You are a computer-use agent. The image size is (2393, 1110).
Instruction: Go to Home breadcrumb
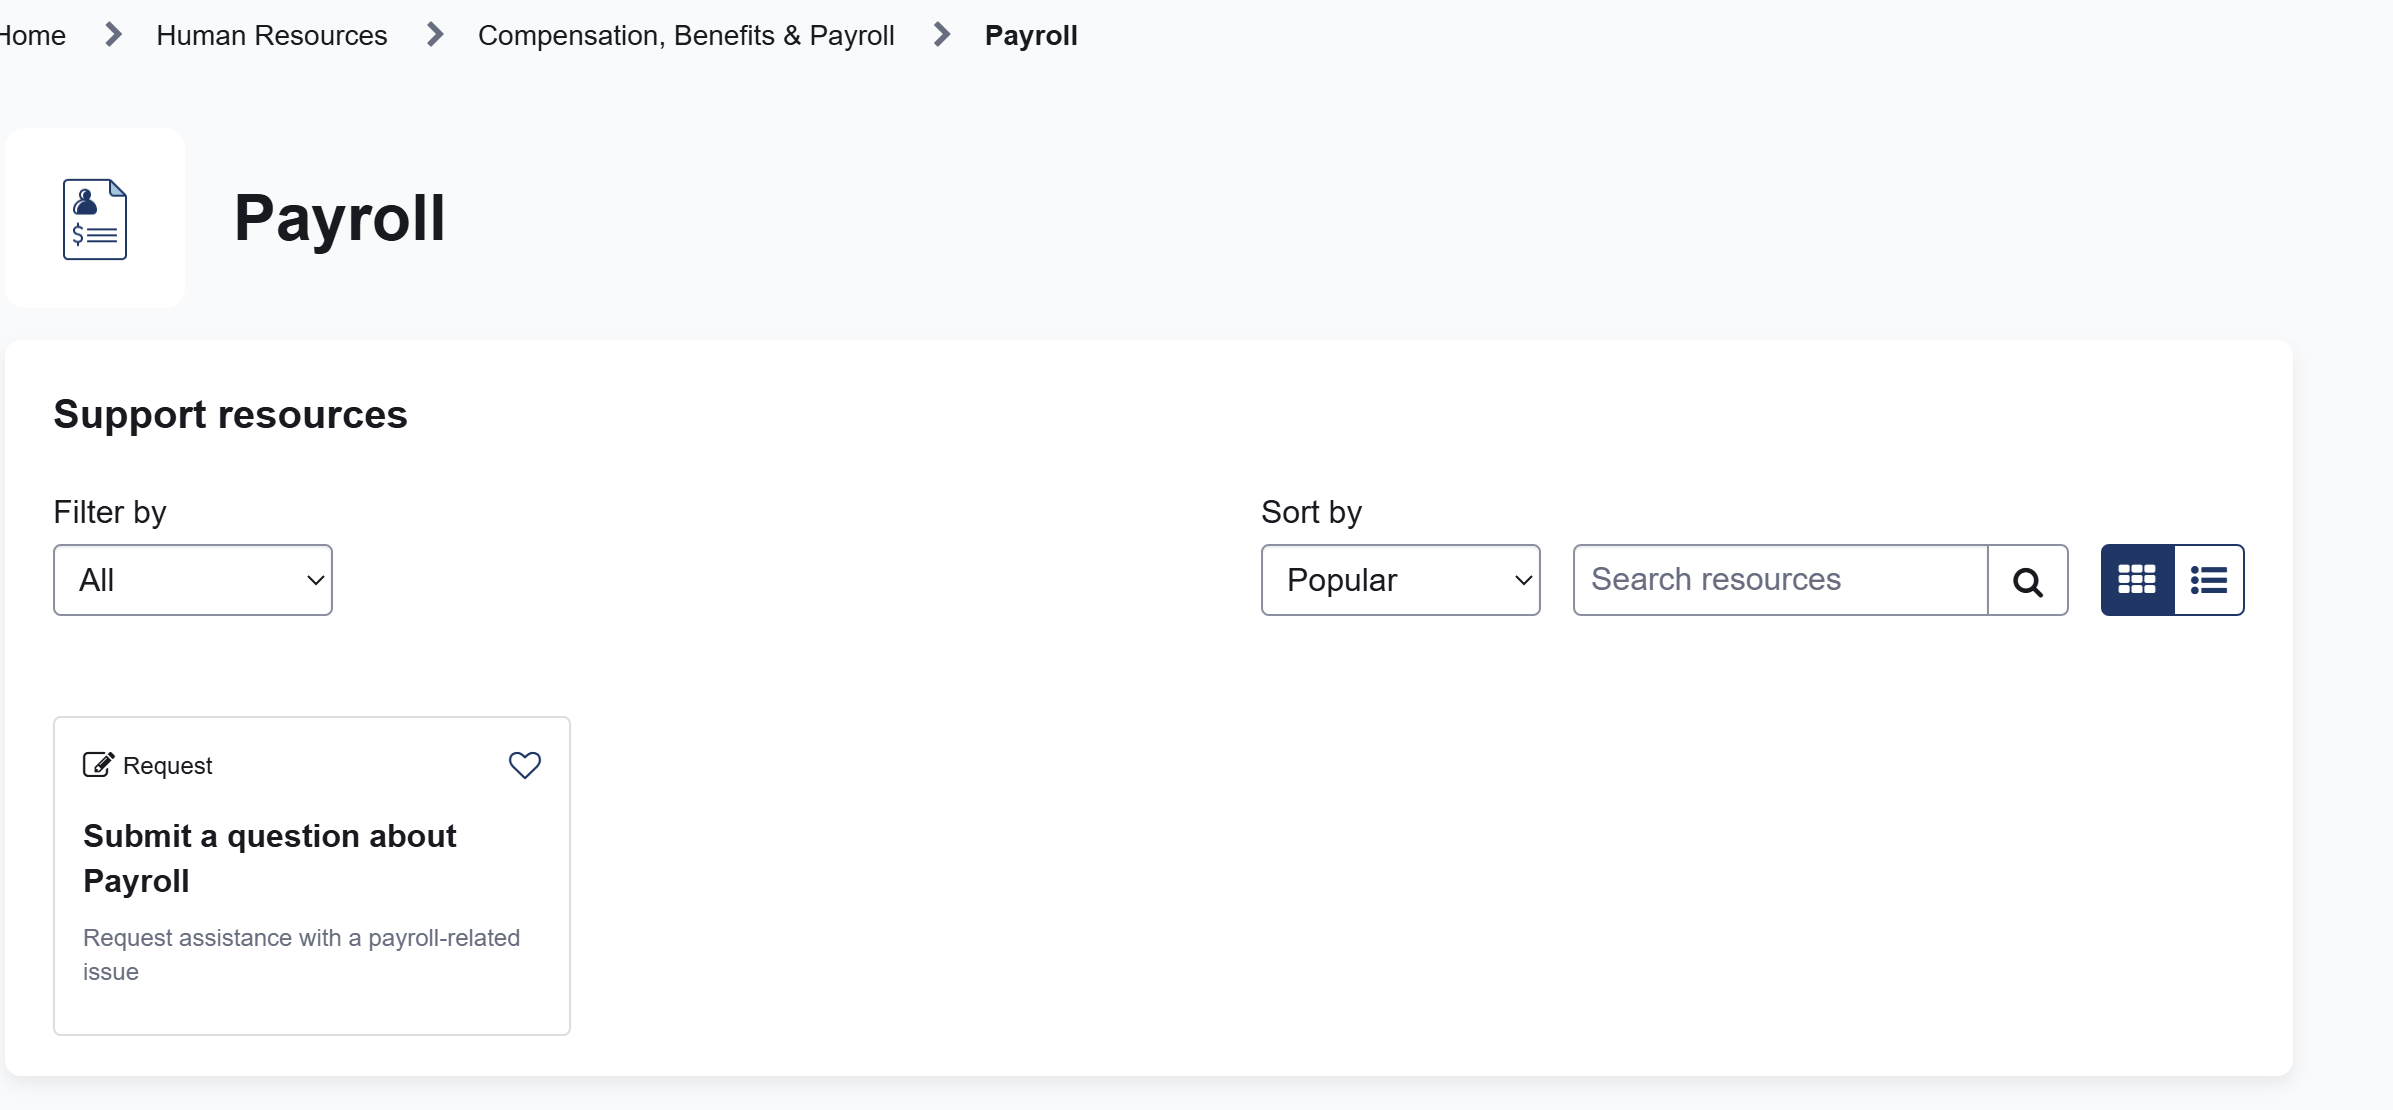(32, 36)
